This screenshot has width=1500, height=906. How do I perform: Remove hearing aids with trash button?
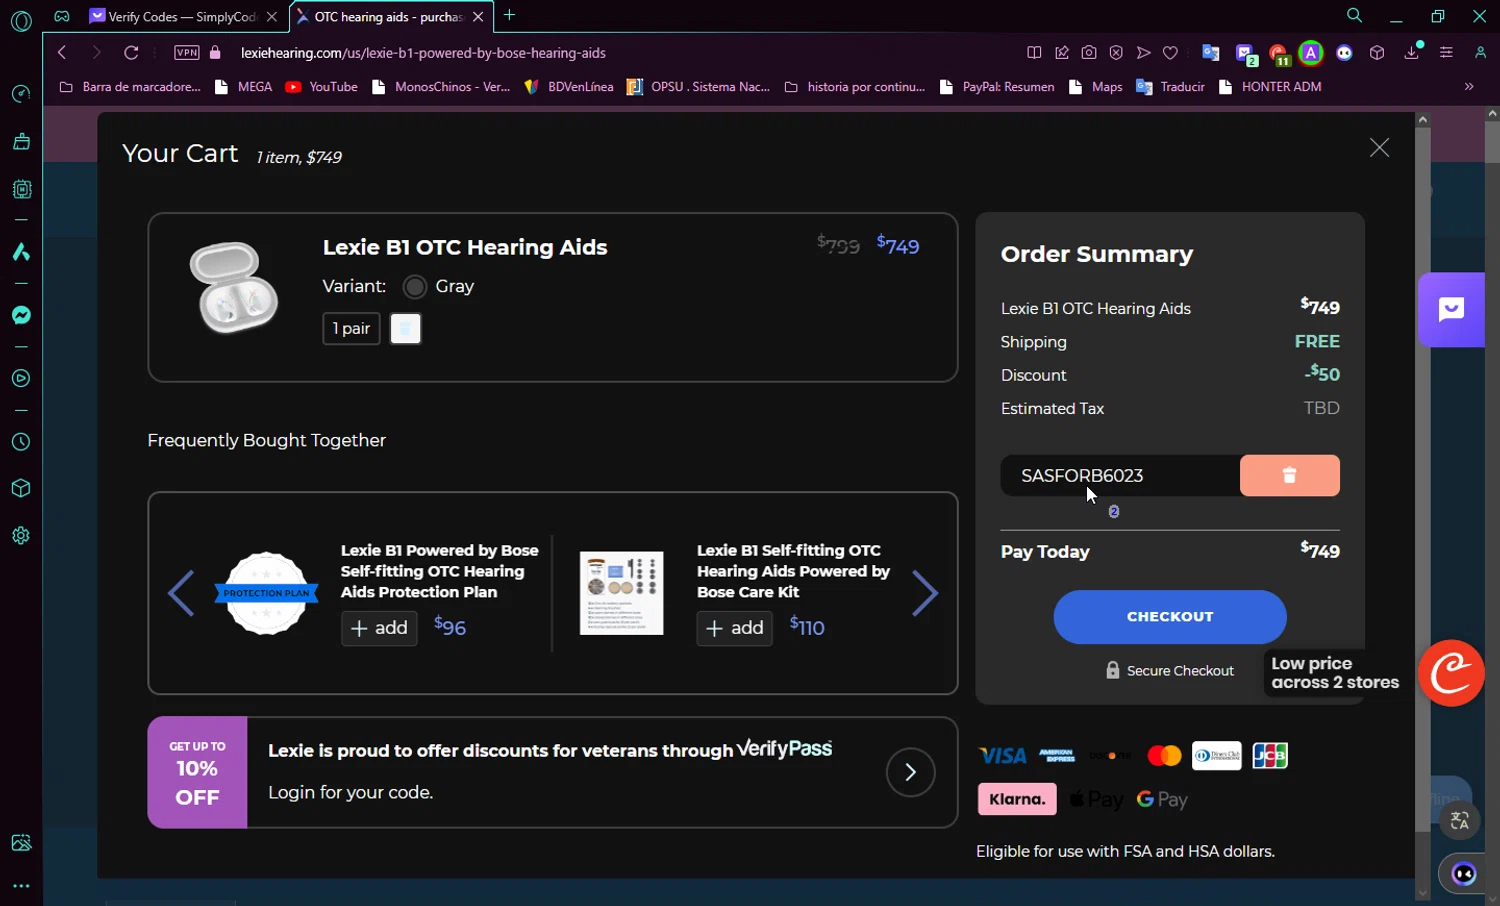pos(405,328)
